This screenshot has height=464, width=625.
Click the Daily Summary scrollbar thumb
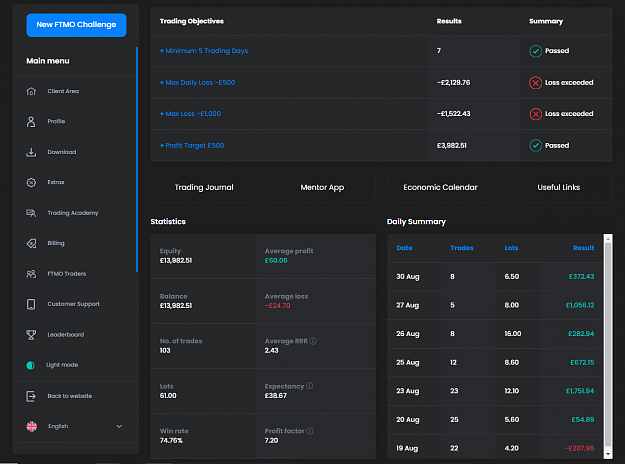pos(608,344)
